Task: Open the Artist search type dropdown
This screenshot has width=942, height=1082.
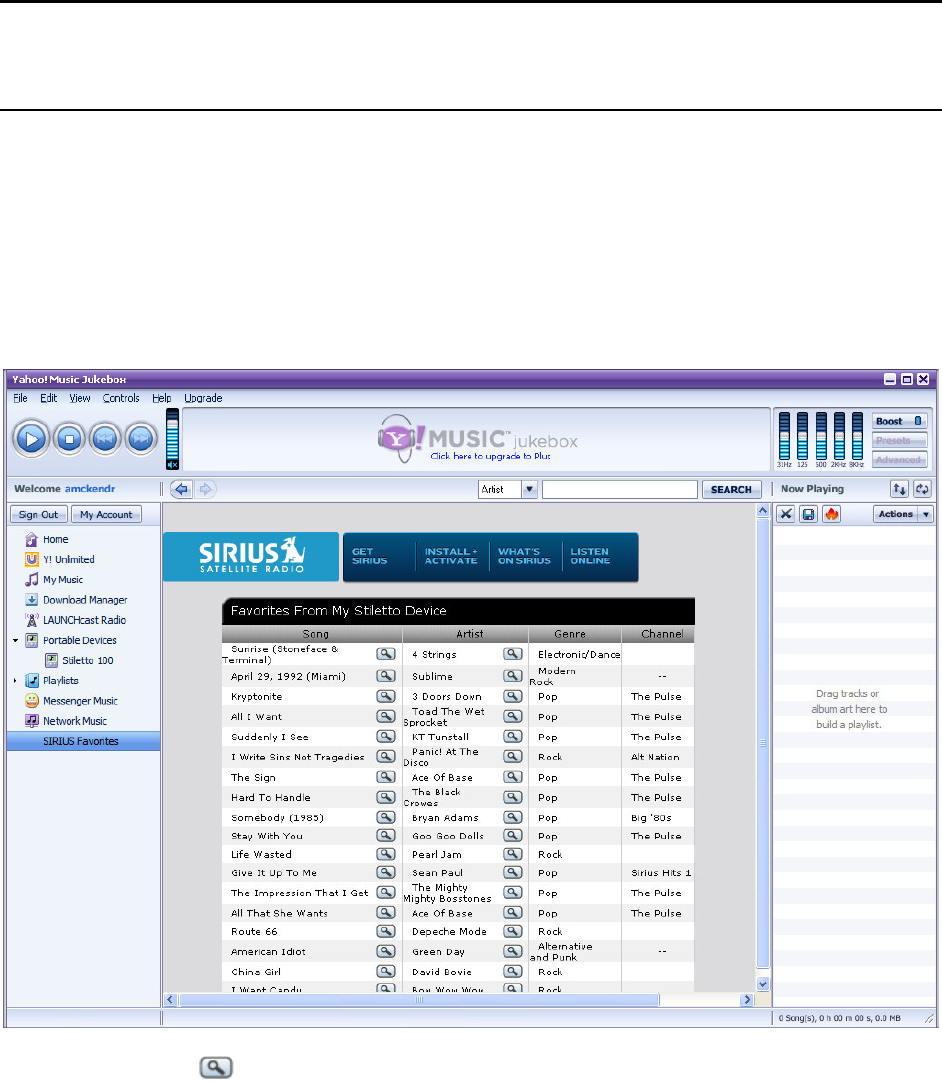Action: 529,489
